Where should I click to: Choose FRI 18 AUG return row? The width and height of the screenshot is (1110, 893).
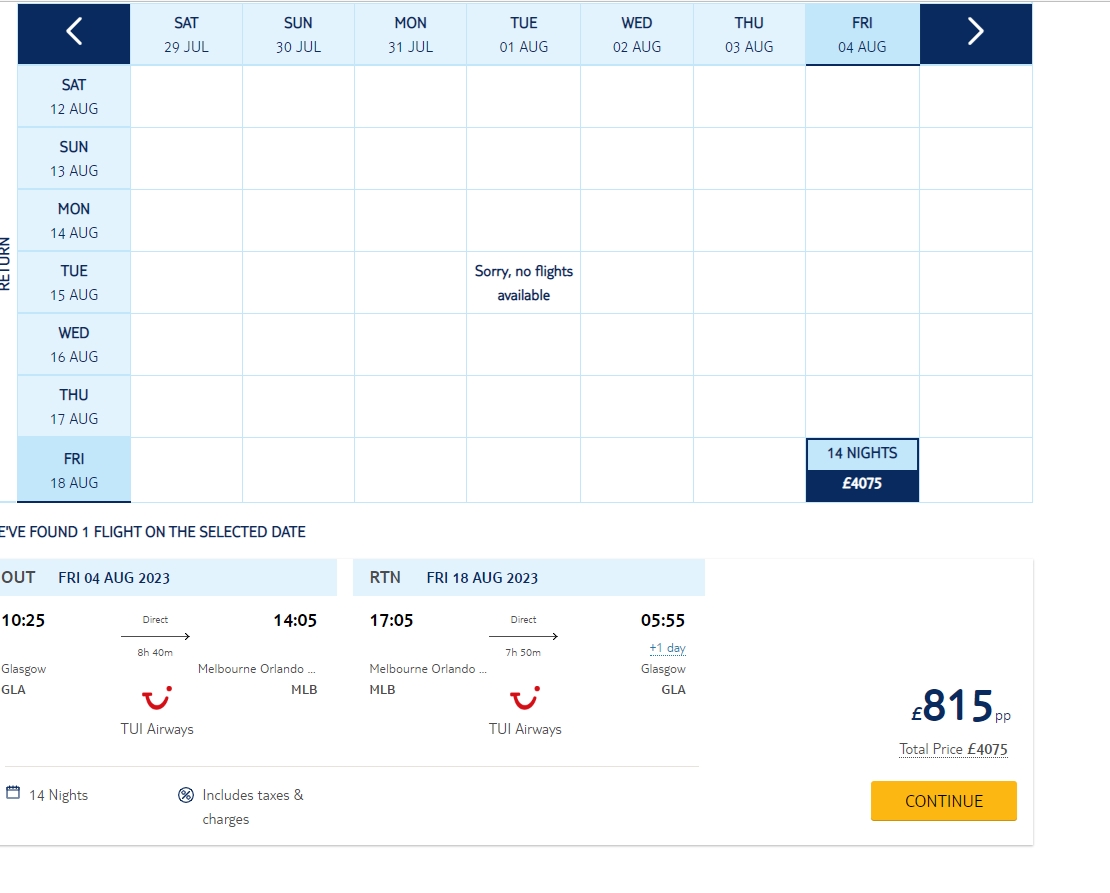[x=74, y=470]
